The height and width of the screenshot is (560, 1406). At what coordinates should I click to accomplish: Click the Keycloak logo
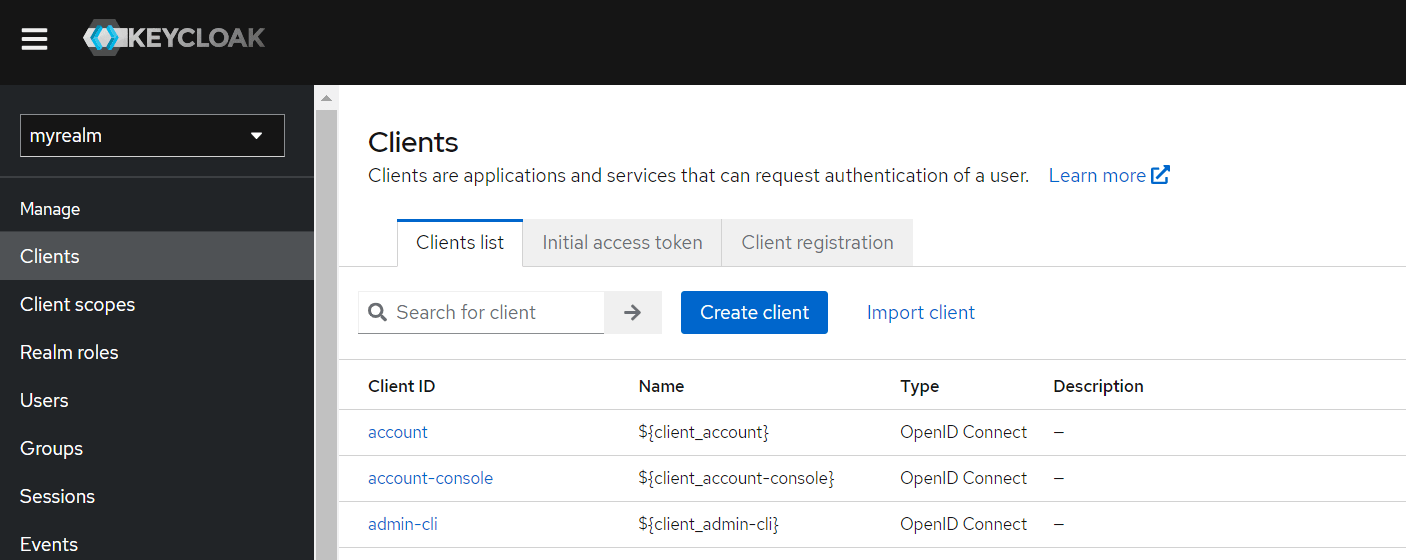(x=175, y=39)
